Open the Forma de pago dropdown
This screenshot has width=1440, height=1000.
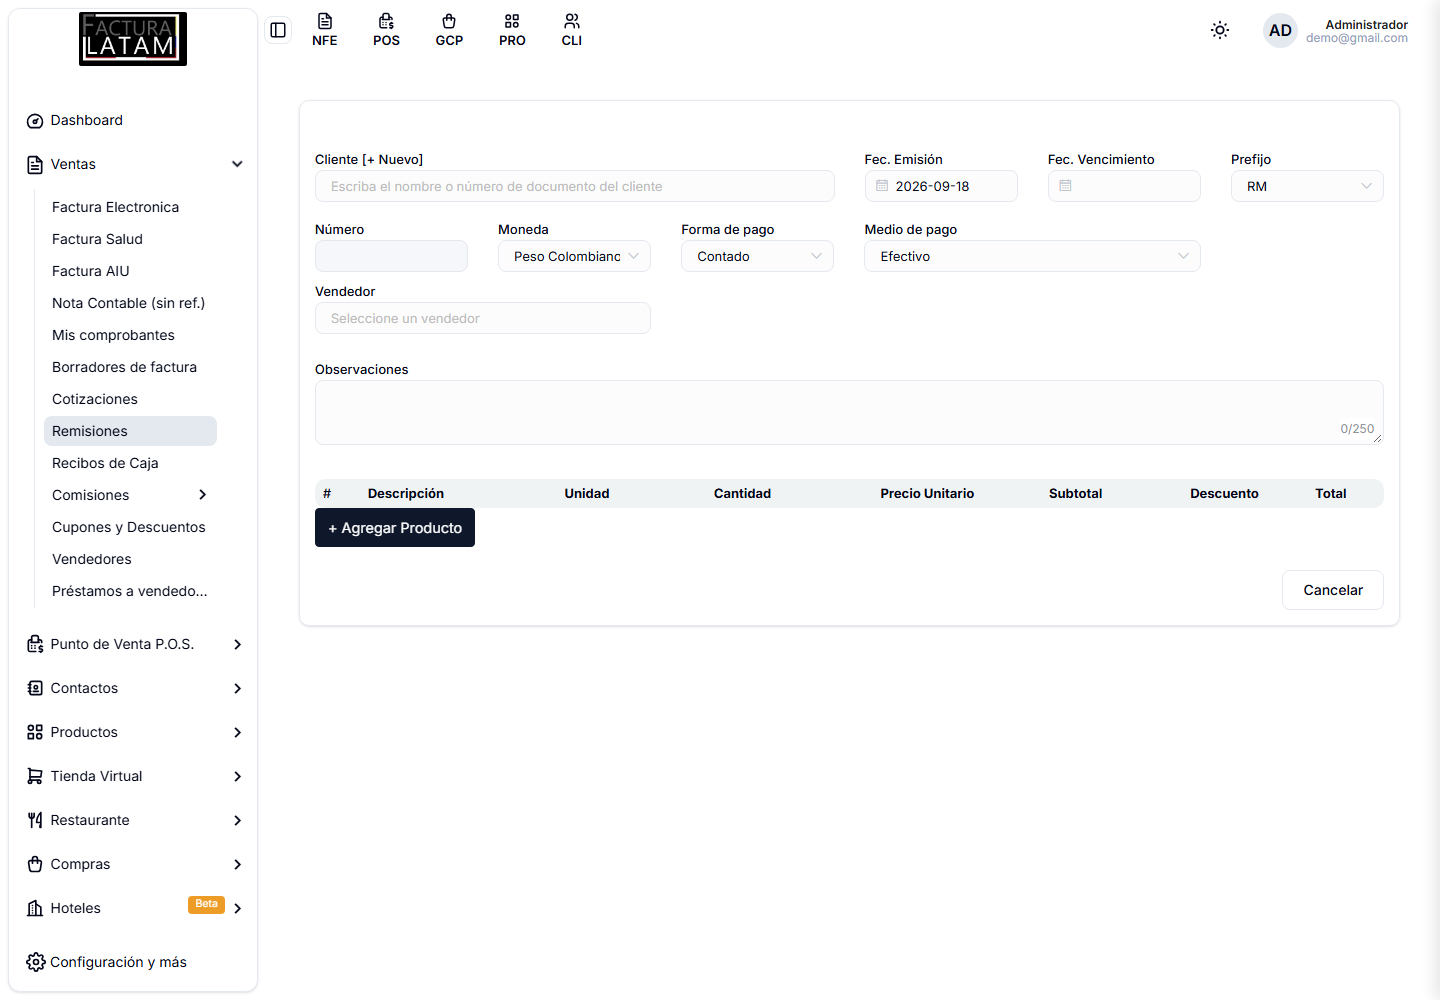pyautogui.click(x=757, y=256)
